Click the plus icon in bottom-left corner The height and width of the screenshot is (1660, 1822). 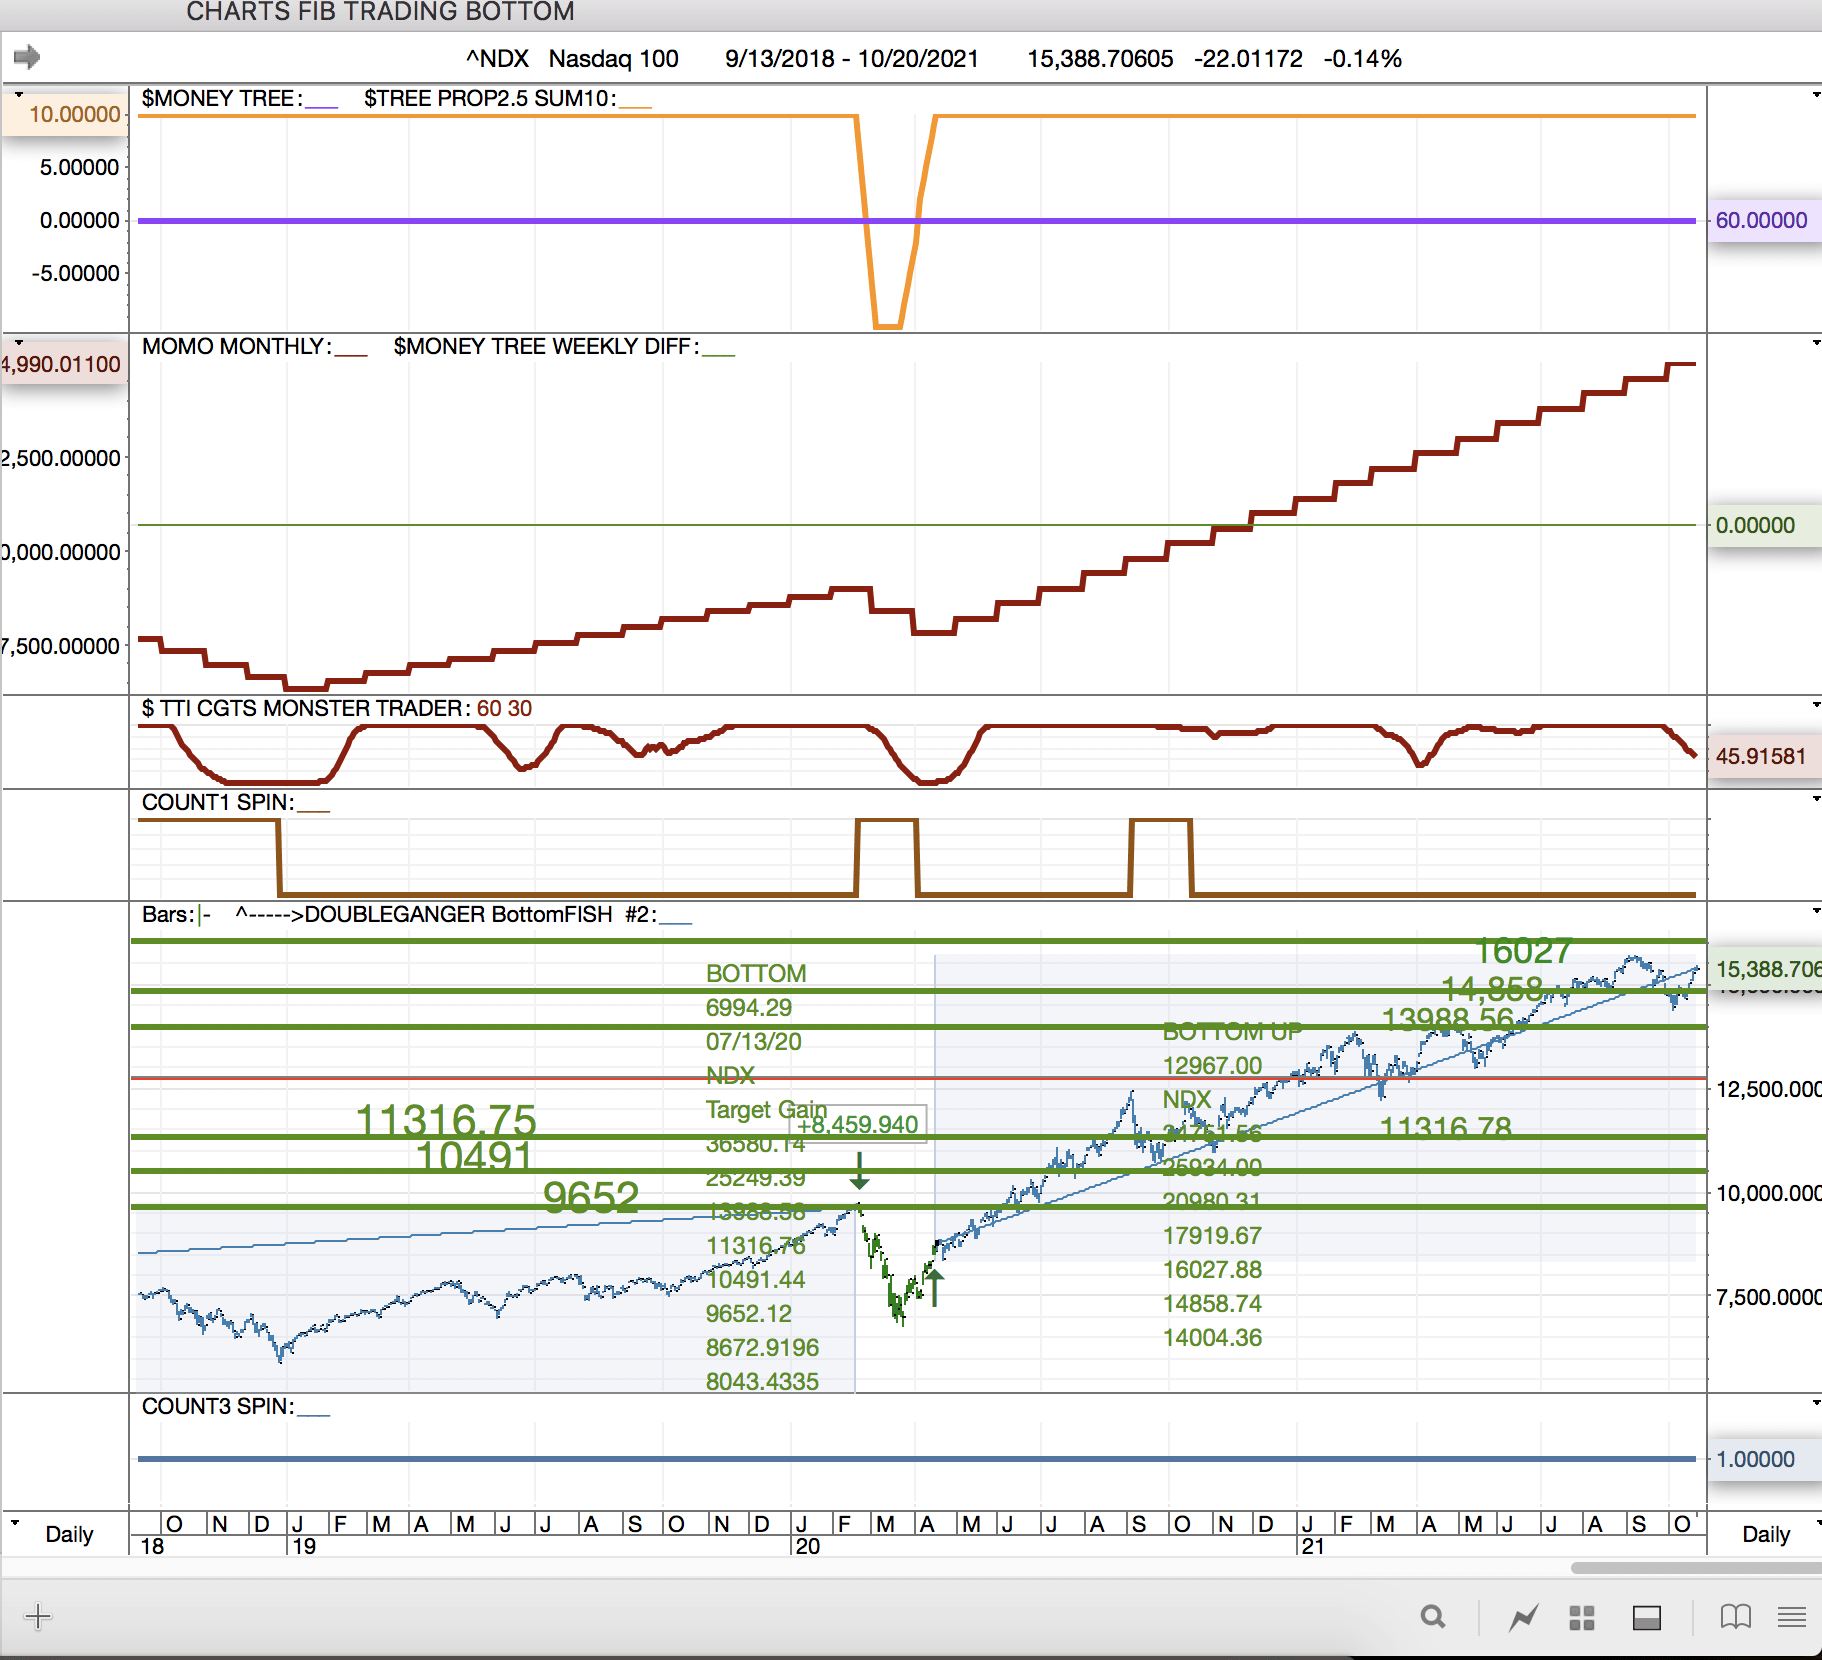[x=38, y=1617]
